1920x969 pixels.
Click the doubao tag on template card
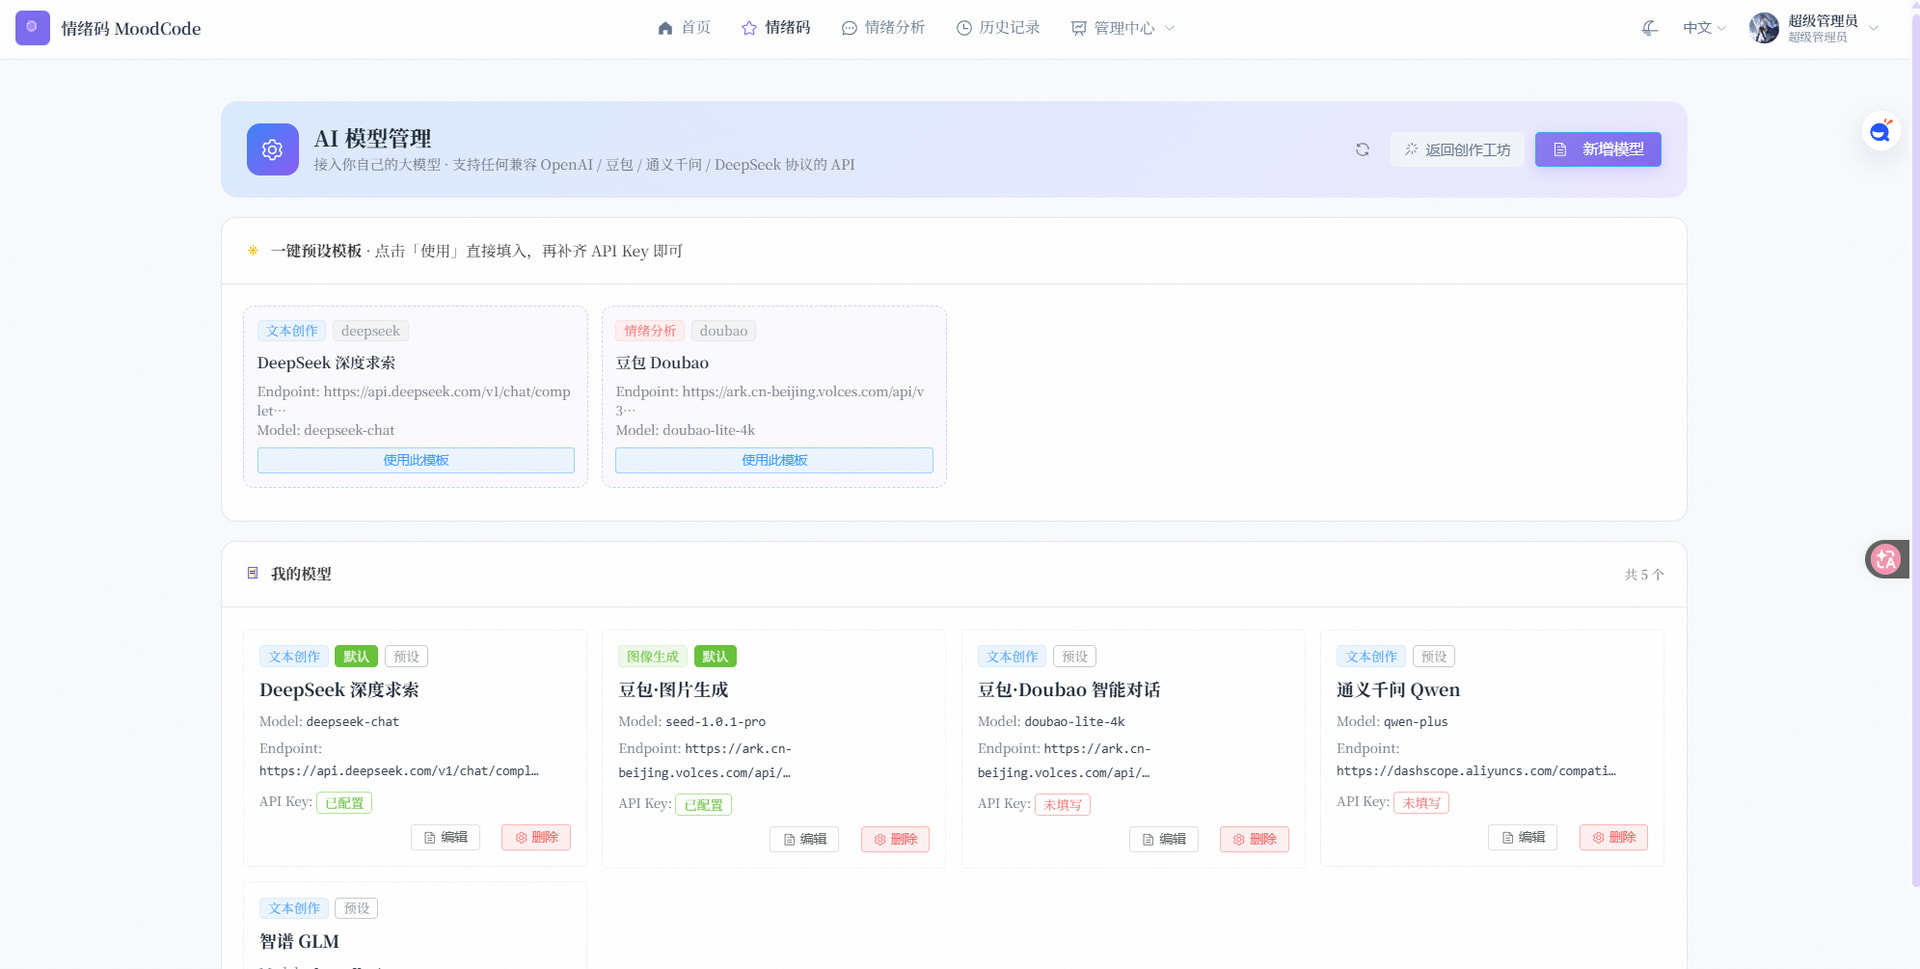click(723, 331)
